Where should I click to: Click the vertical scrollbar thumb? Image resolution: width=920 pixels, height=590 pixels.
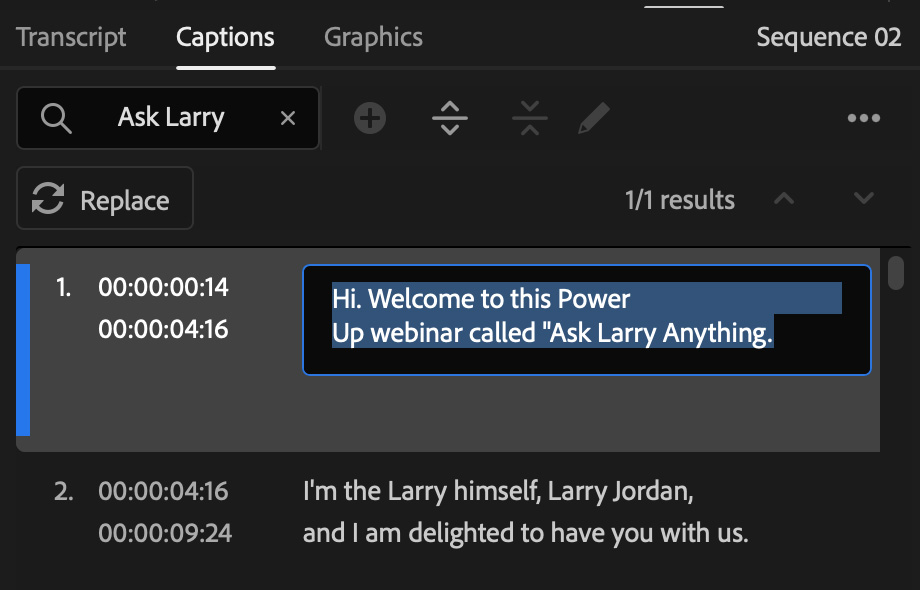click(x=896, y=272)
